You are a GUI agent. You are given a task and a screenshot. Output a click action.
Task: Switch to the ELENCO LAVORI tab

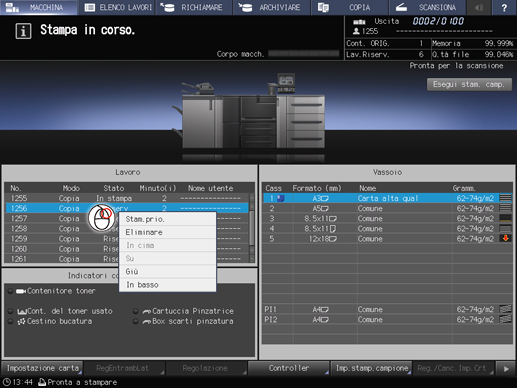[118, 7]
